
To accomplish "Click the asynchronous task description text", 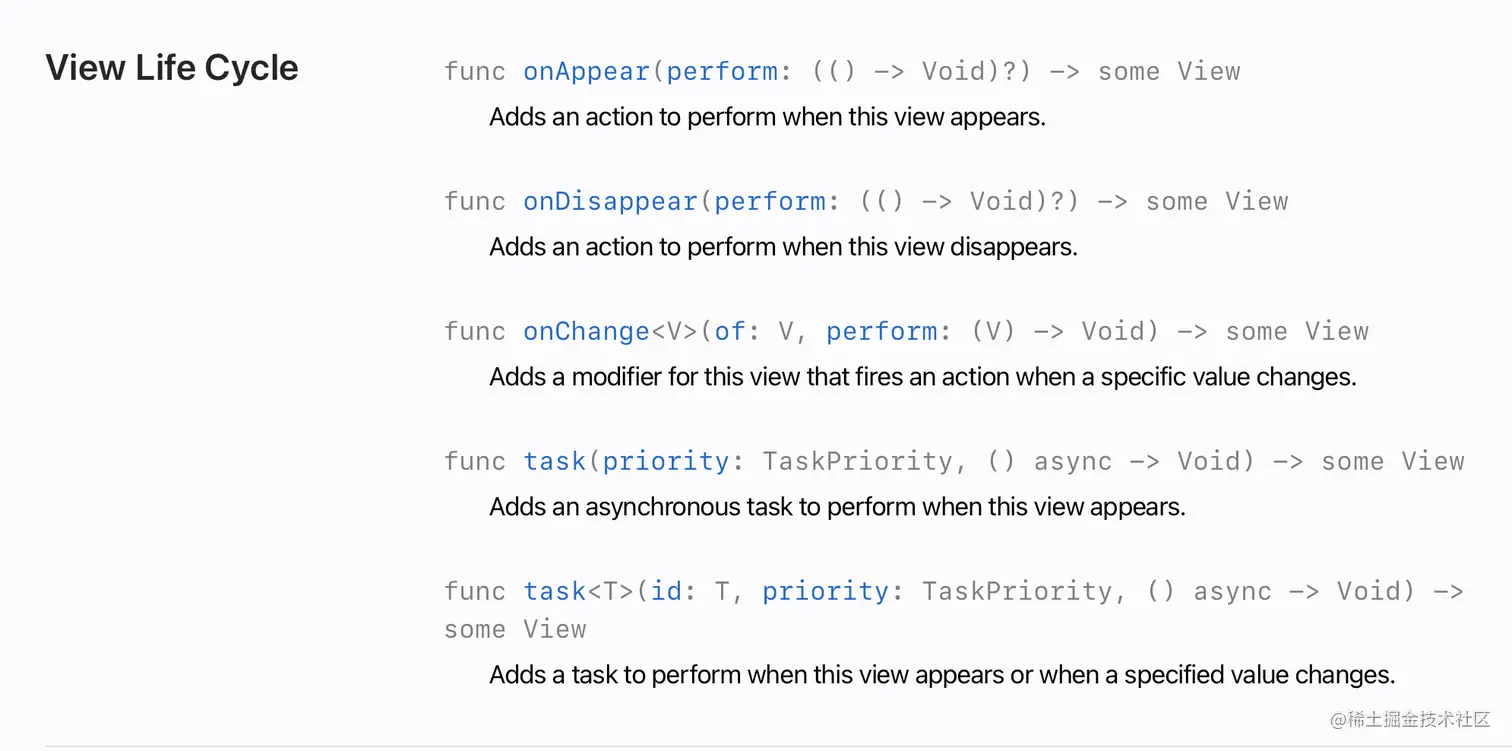I will click(x=837, y=507).
